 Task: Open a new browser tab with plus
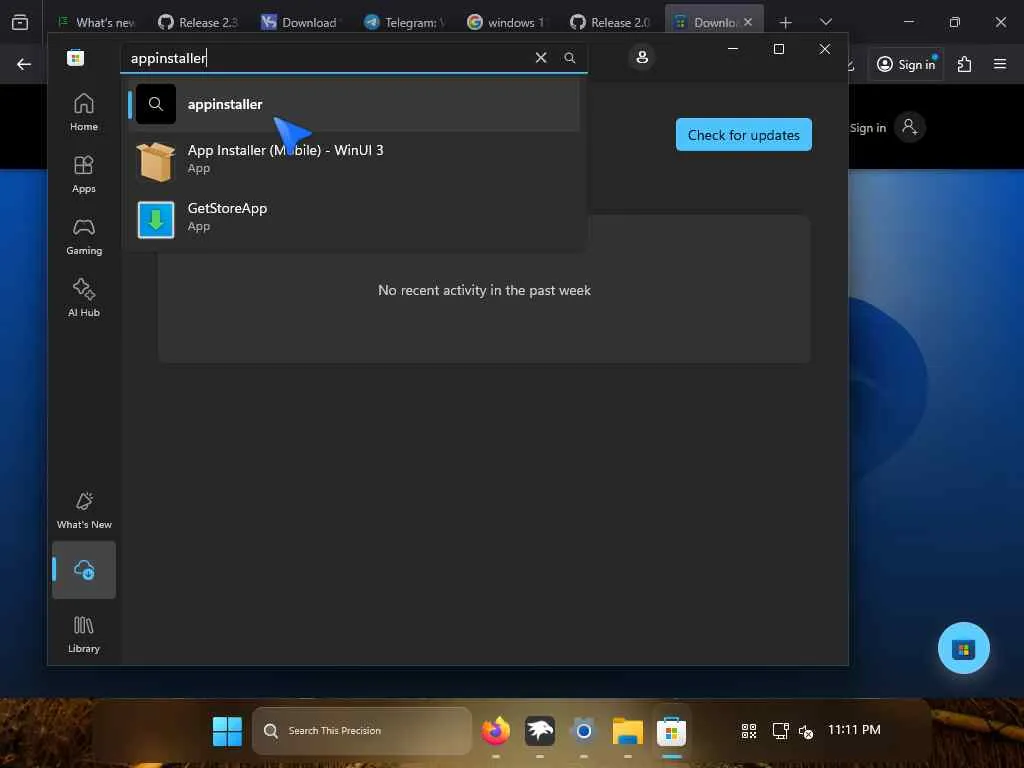pyautogui.click(x=786, y=23)
